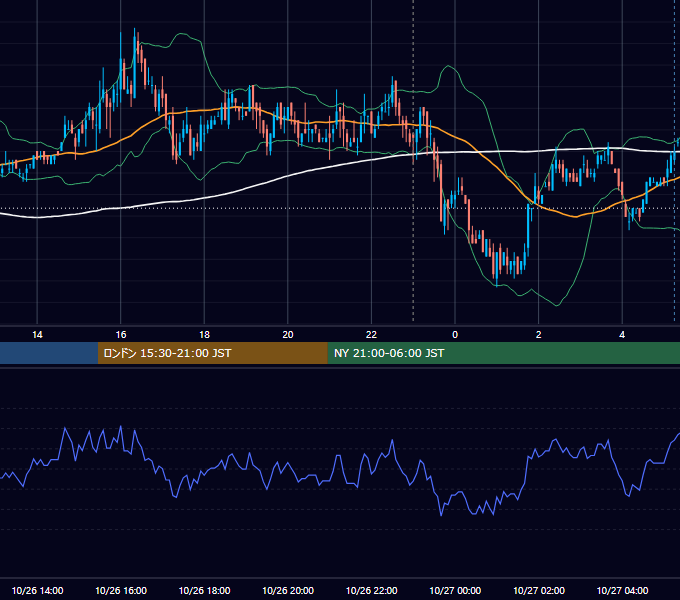Viewport: 680px width, 600px height.
Task: Select the NY 21:00-06:00 JST session bar
Action: (x=503, y=353)
